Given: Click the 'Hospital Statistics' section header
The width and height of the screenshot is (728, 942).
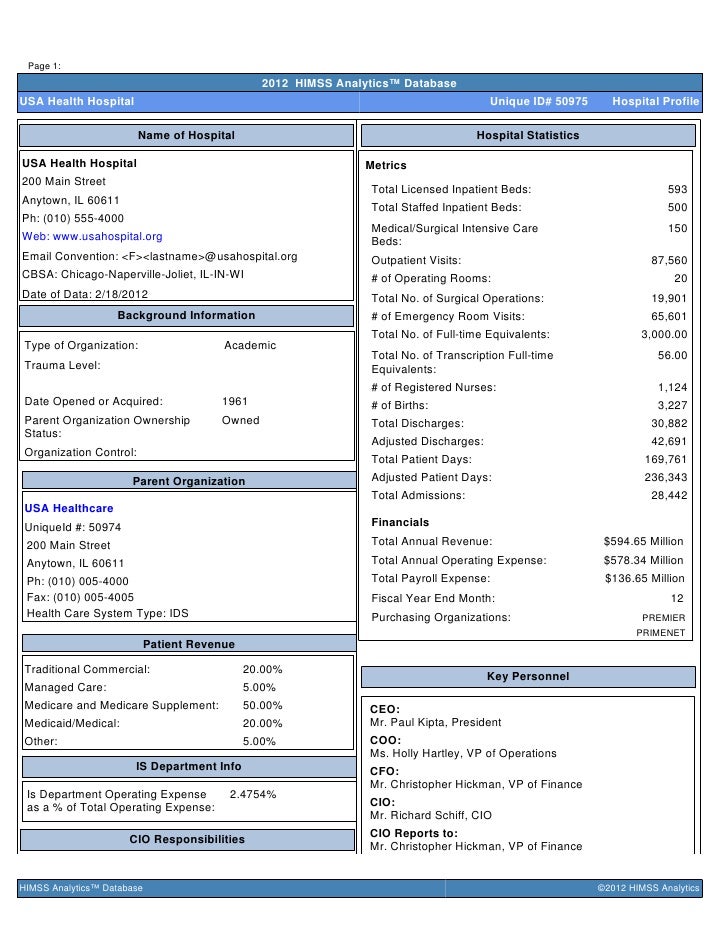Looking at the screenshot, I should (x=528, y=135).
